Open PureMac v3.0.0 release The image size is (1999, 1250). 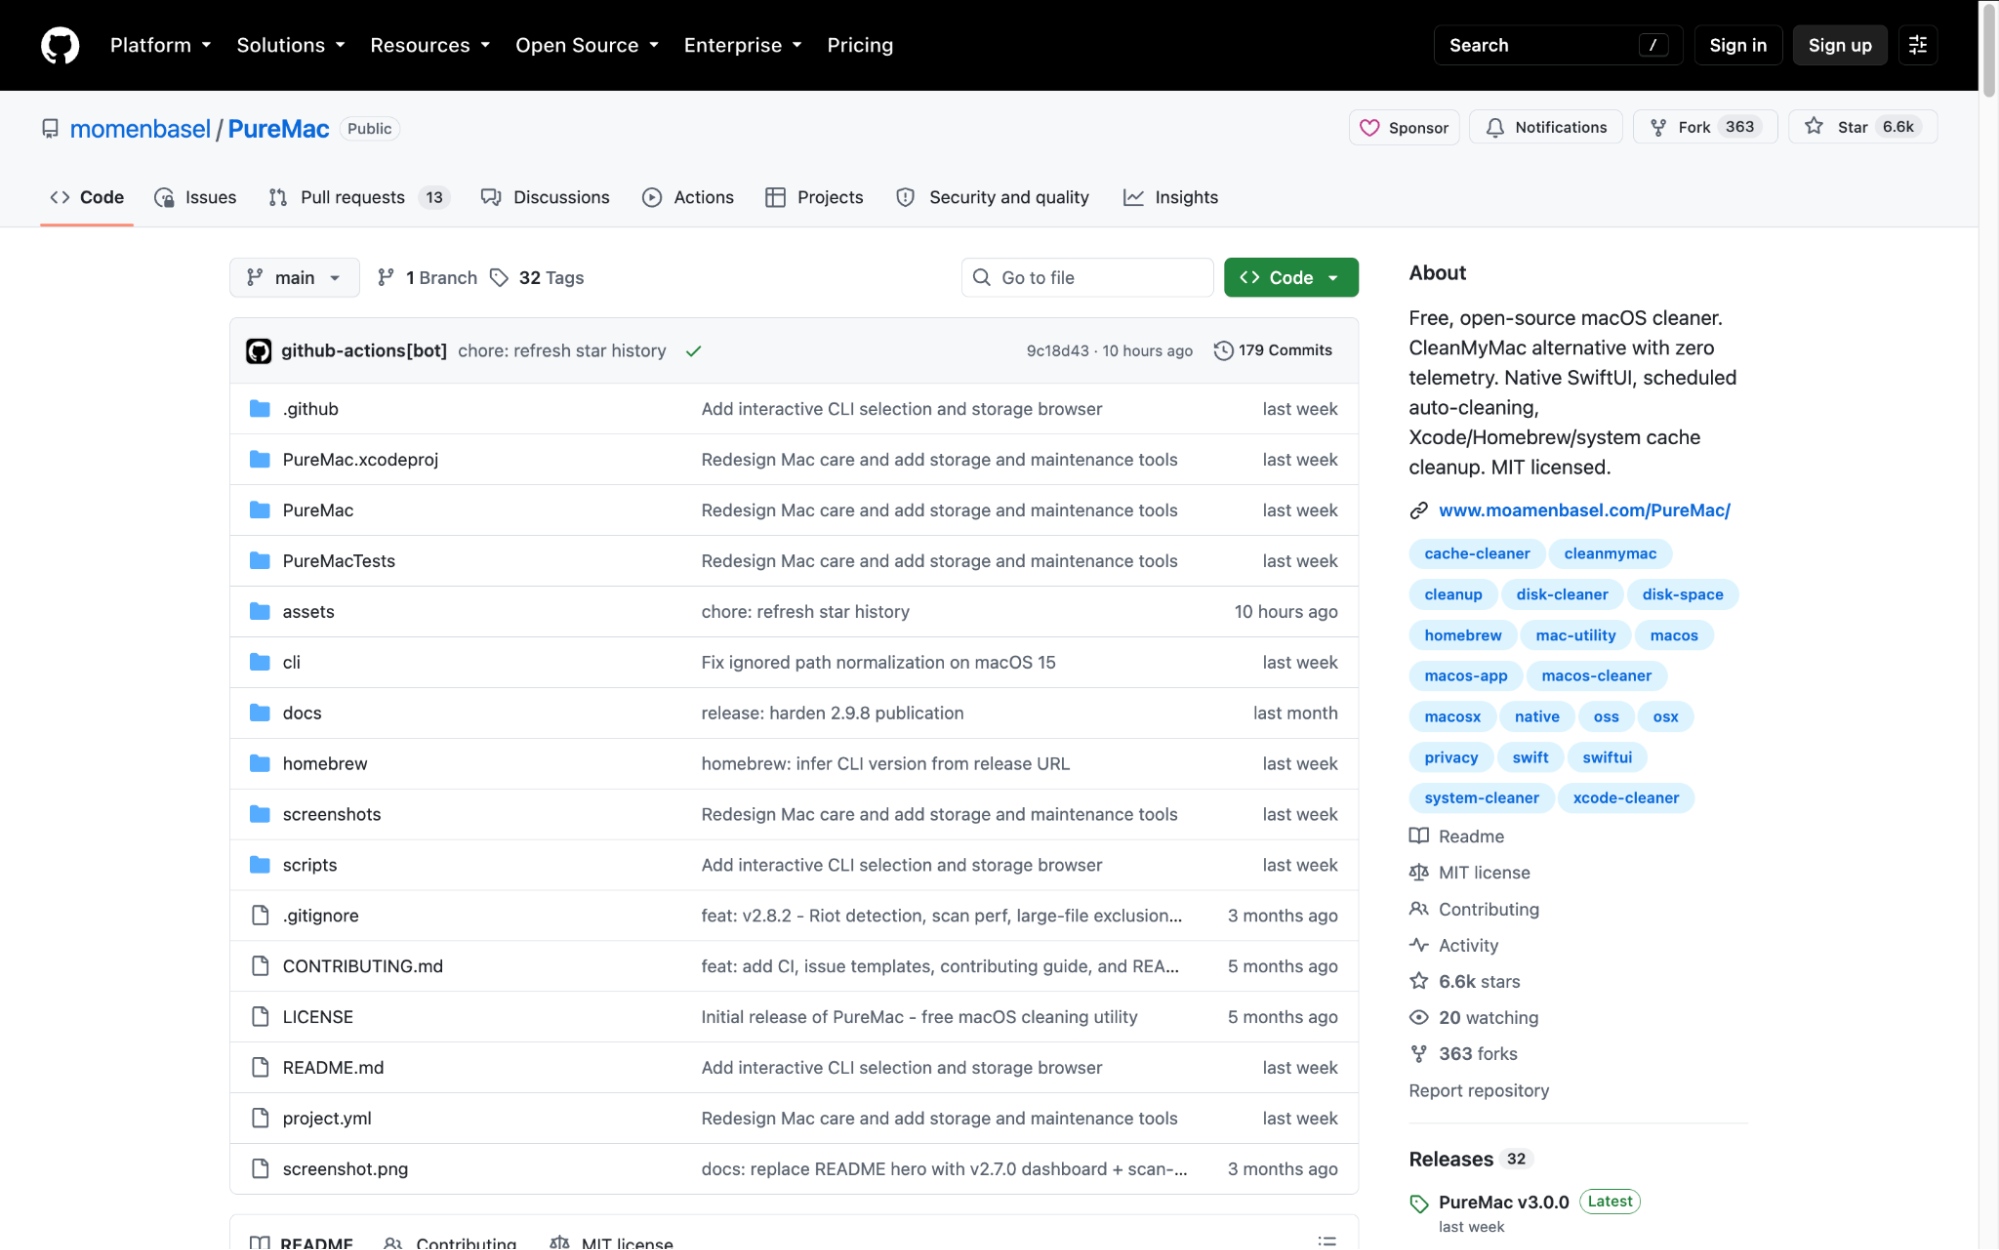pyautogui.click(x=1503, y=1202)
